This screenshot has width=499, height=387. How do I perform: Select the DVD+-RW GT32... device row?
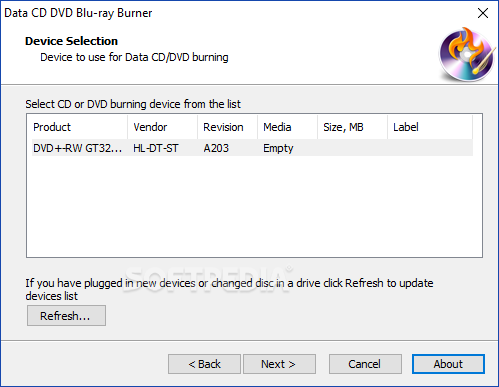(x=252, y=148)
